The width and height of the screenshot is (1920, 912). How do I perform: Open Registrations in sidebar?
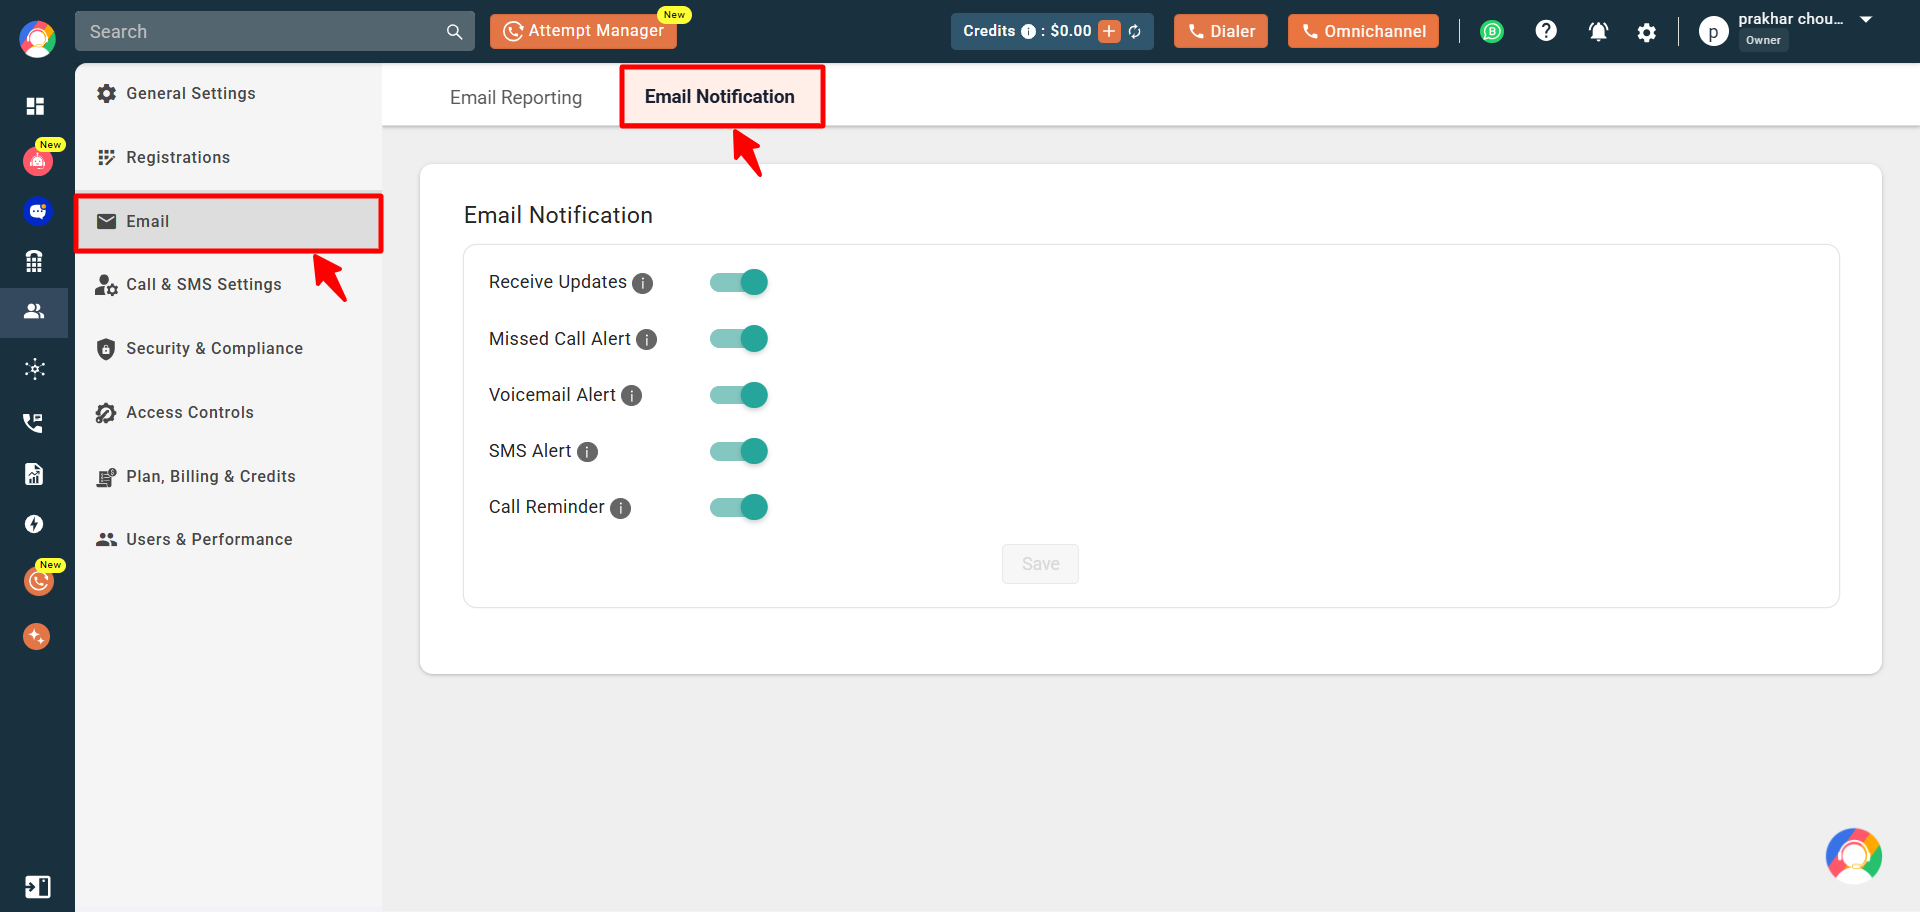click(x=228, y=157)
